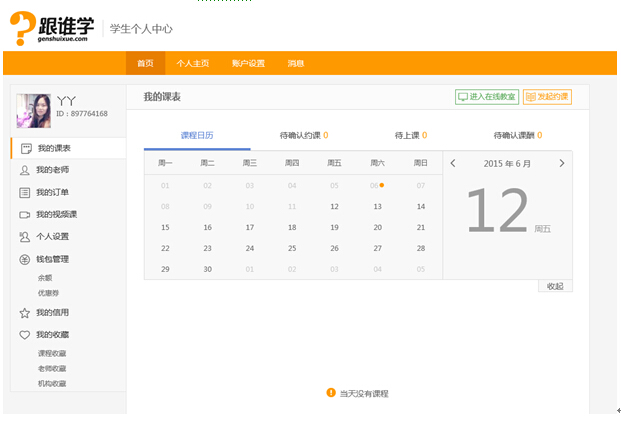Image resolution: width=621 pixels, height=424 pixels.
Task: Click the user profile avatar photo
Action: coord(34,111)
